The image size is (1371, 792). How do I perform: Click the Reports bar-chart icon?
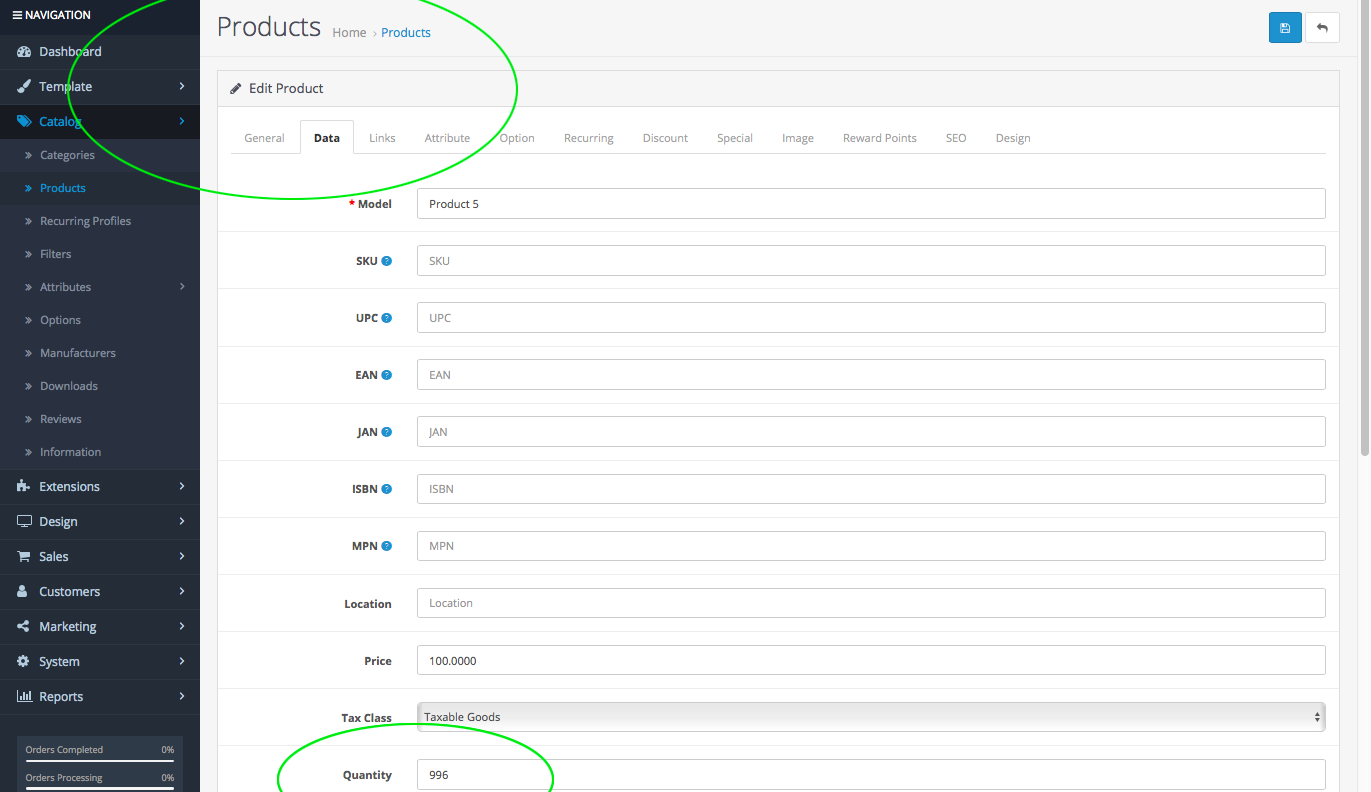pyautogui.click(x=24, y=696)
